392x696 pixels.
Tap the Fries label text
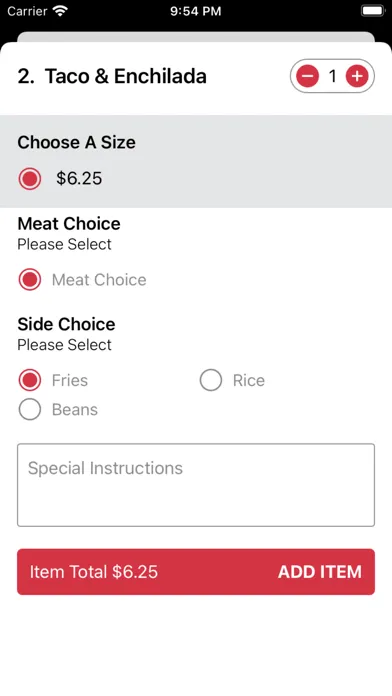tap(70, 380)
